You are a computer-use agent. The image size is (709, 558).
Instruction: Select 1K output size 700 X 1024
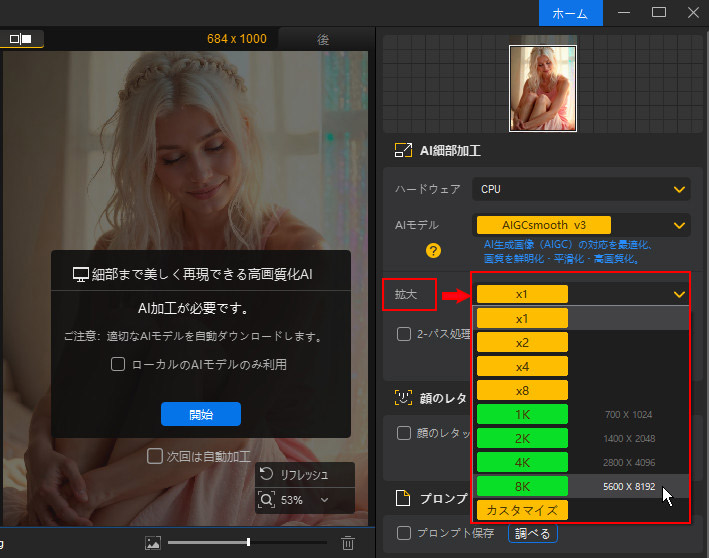click(581, 414)
